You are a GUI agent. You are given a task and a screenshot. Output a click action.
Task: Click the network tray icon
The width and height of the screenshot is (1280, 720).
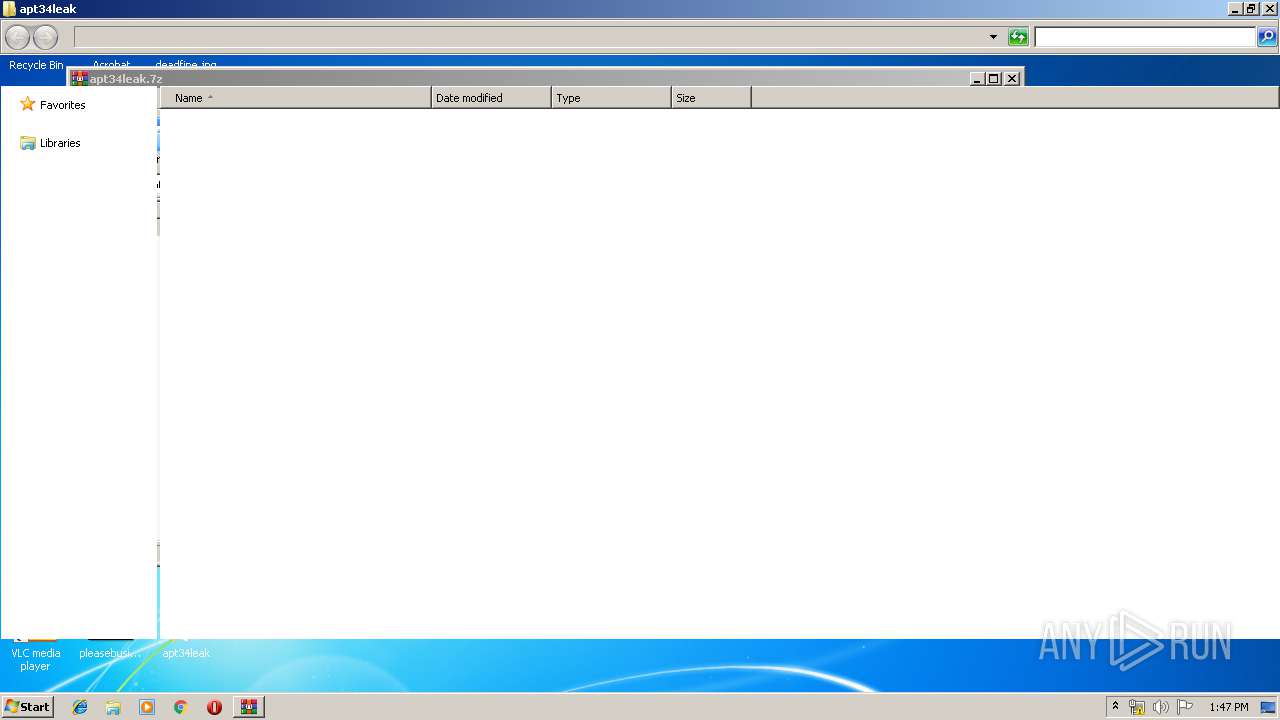1137,707
